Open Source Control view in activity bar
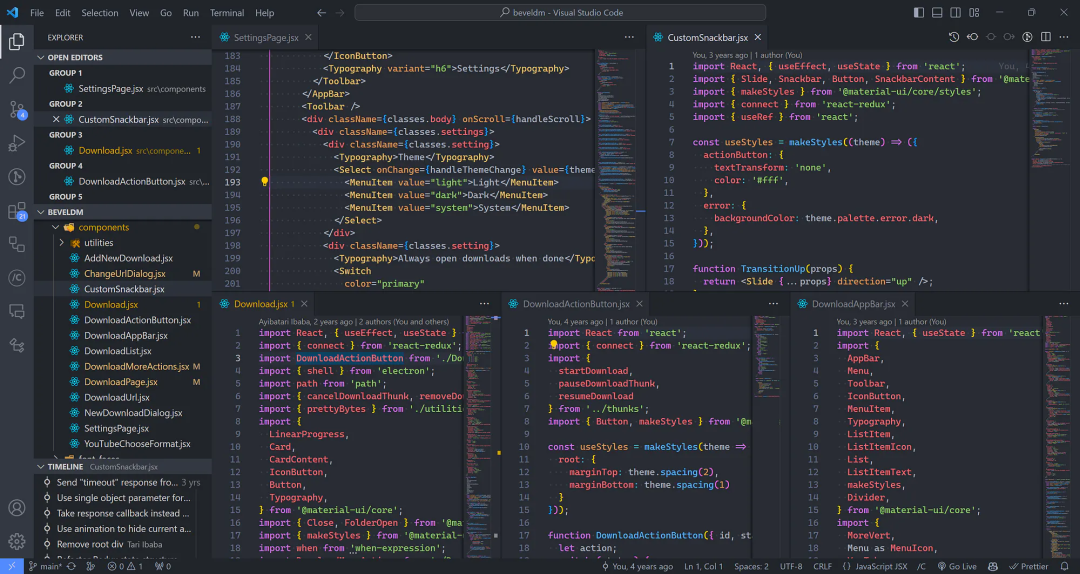 [17, 109]
